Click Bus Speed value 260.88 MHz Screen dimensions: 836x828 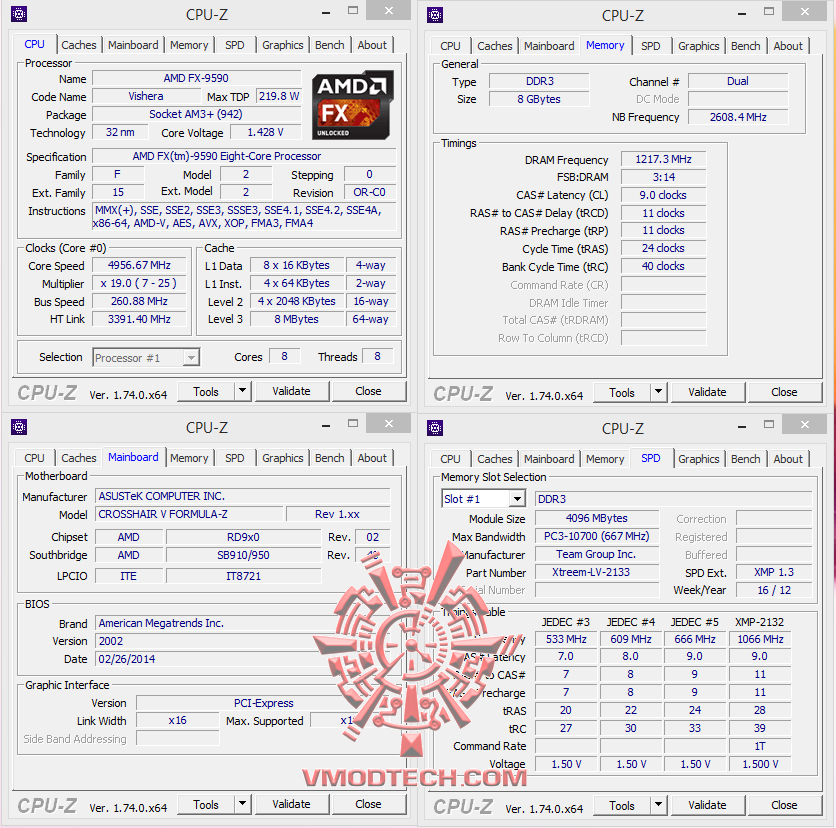(139, 301)
